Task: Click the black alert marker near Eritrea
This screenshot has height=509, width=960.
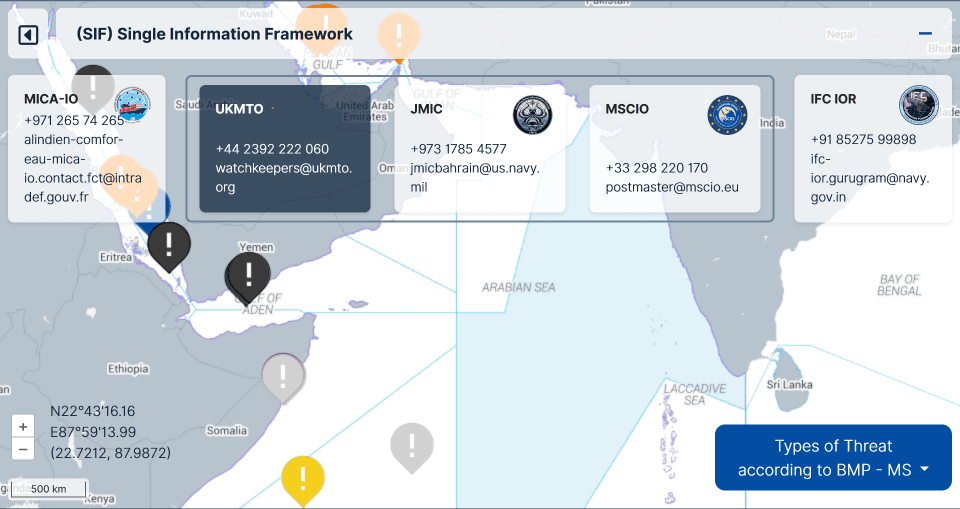Action: click(x=169, y=243)
